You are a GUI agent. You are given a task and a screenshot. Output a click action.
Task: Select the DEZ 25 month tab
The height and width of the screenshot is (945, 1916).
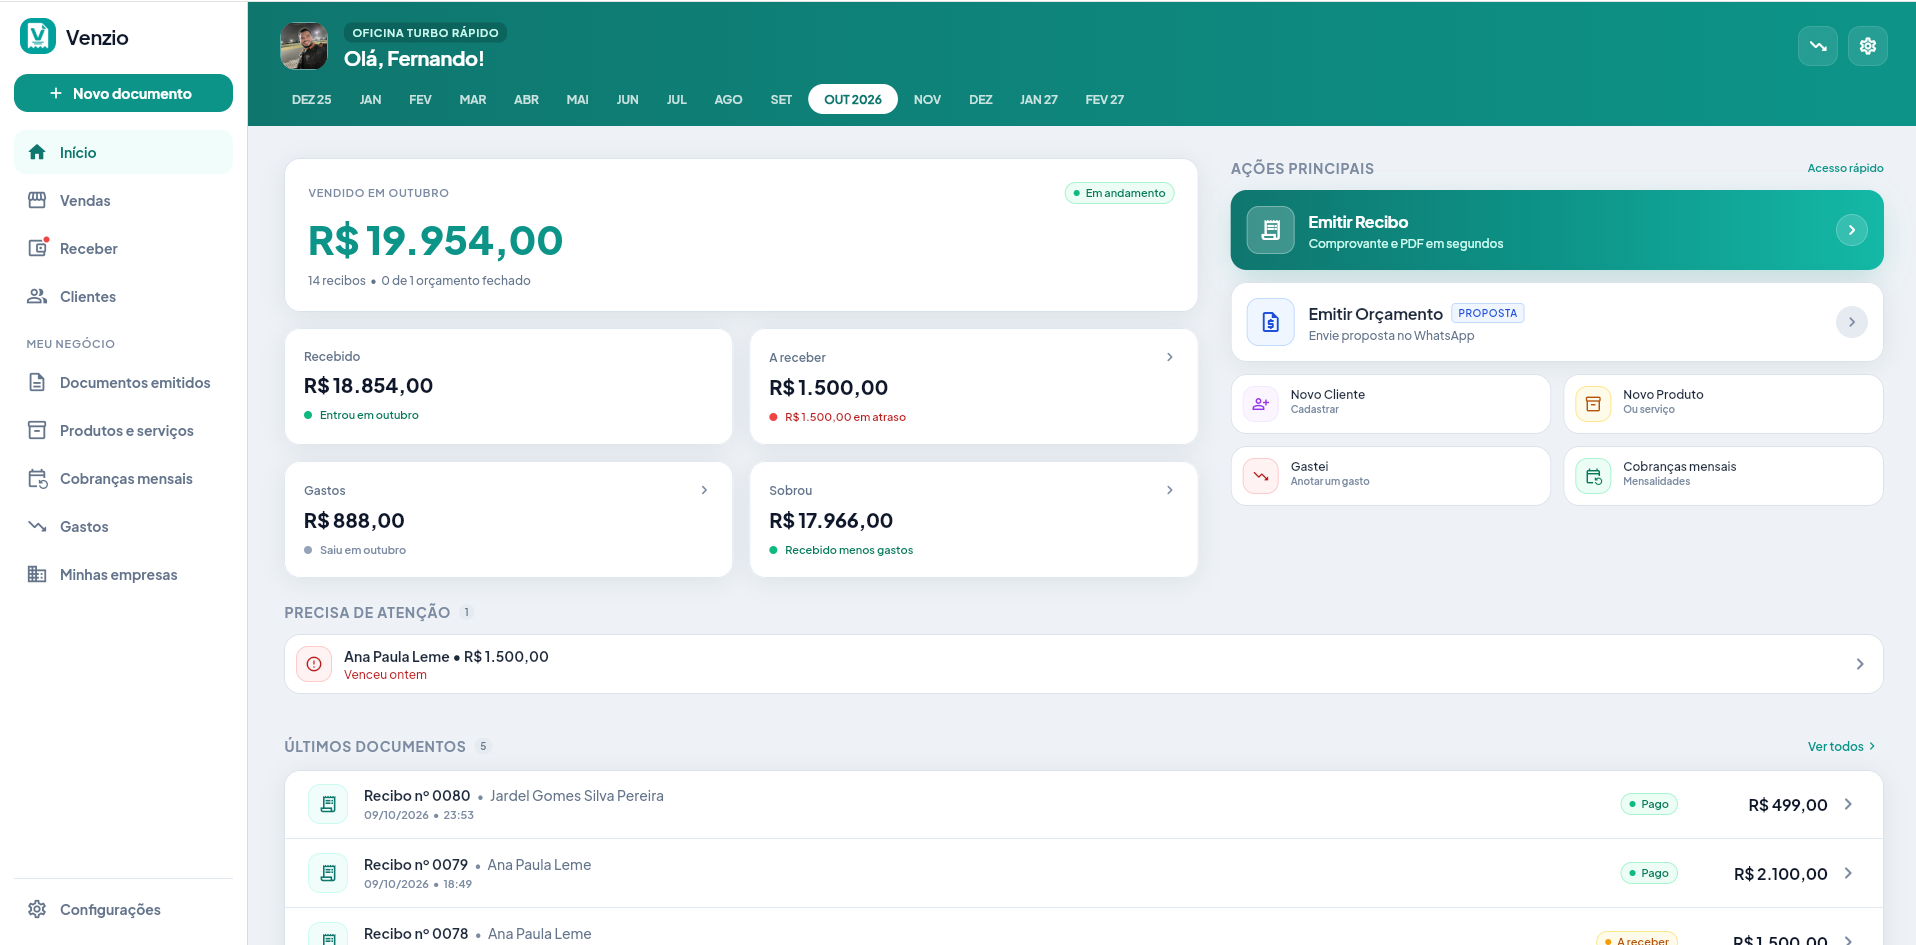pyautogui.click(x=311, y=100)
